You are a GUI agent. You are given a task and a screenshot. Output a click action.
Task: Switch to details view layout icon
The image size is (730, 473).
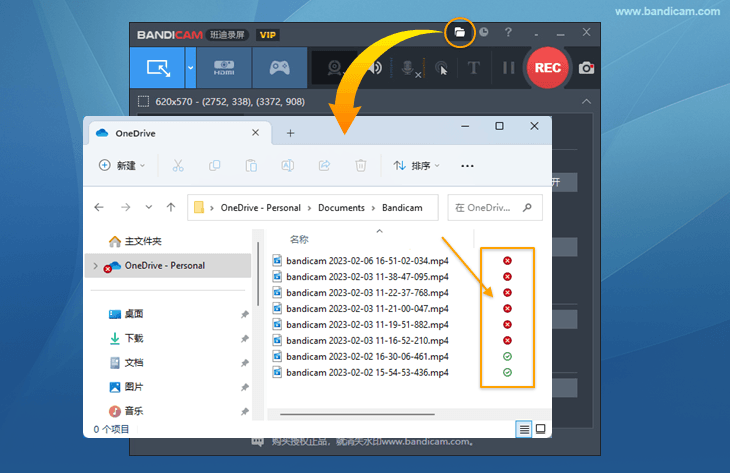coord(524,429)
